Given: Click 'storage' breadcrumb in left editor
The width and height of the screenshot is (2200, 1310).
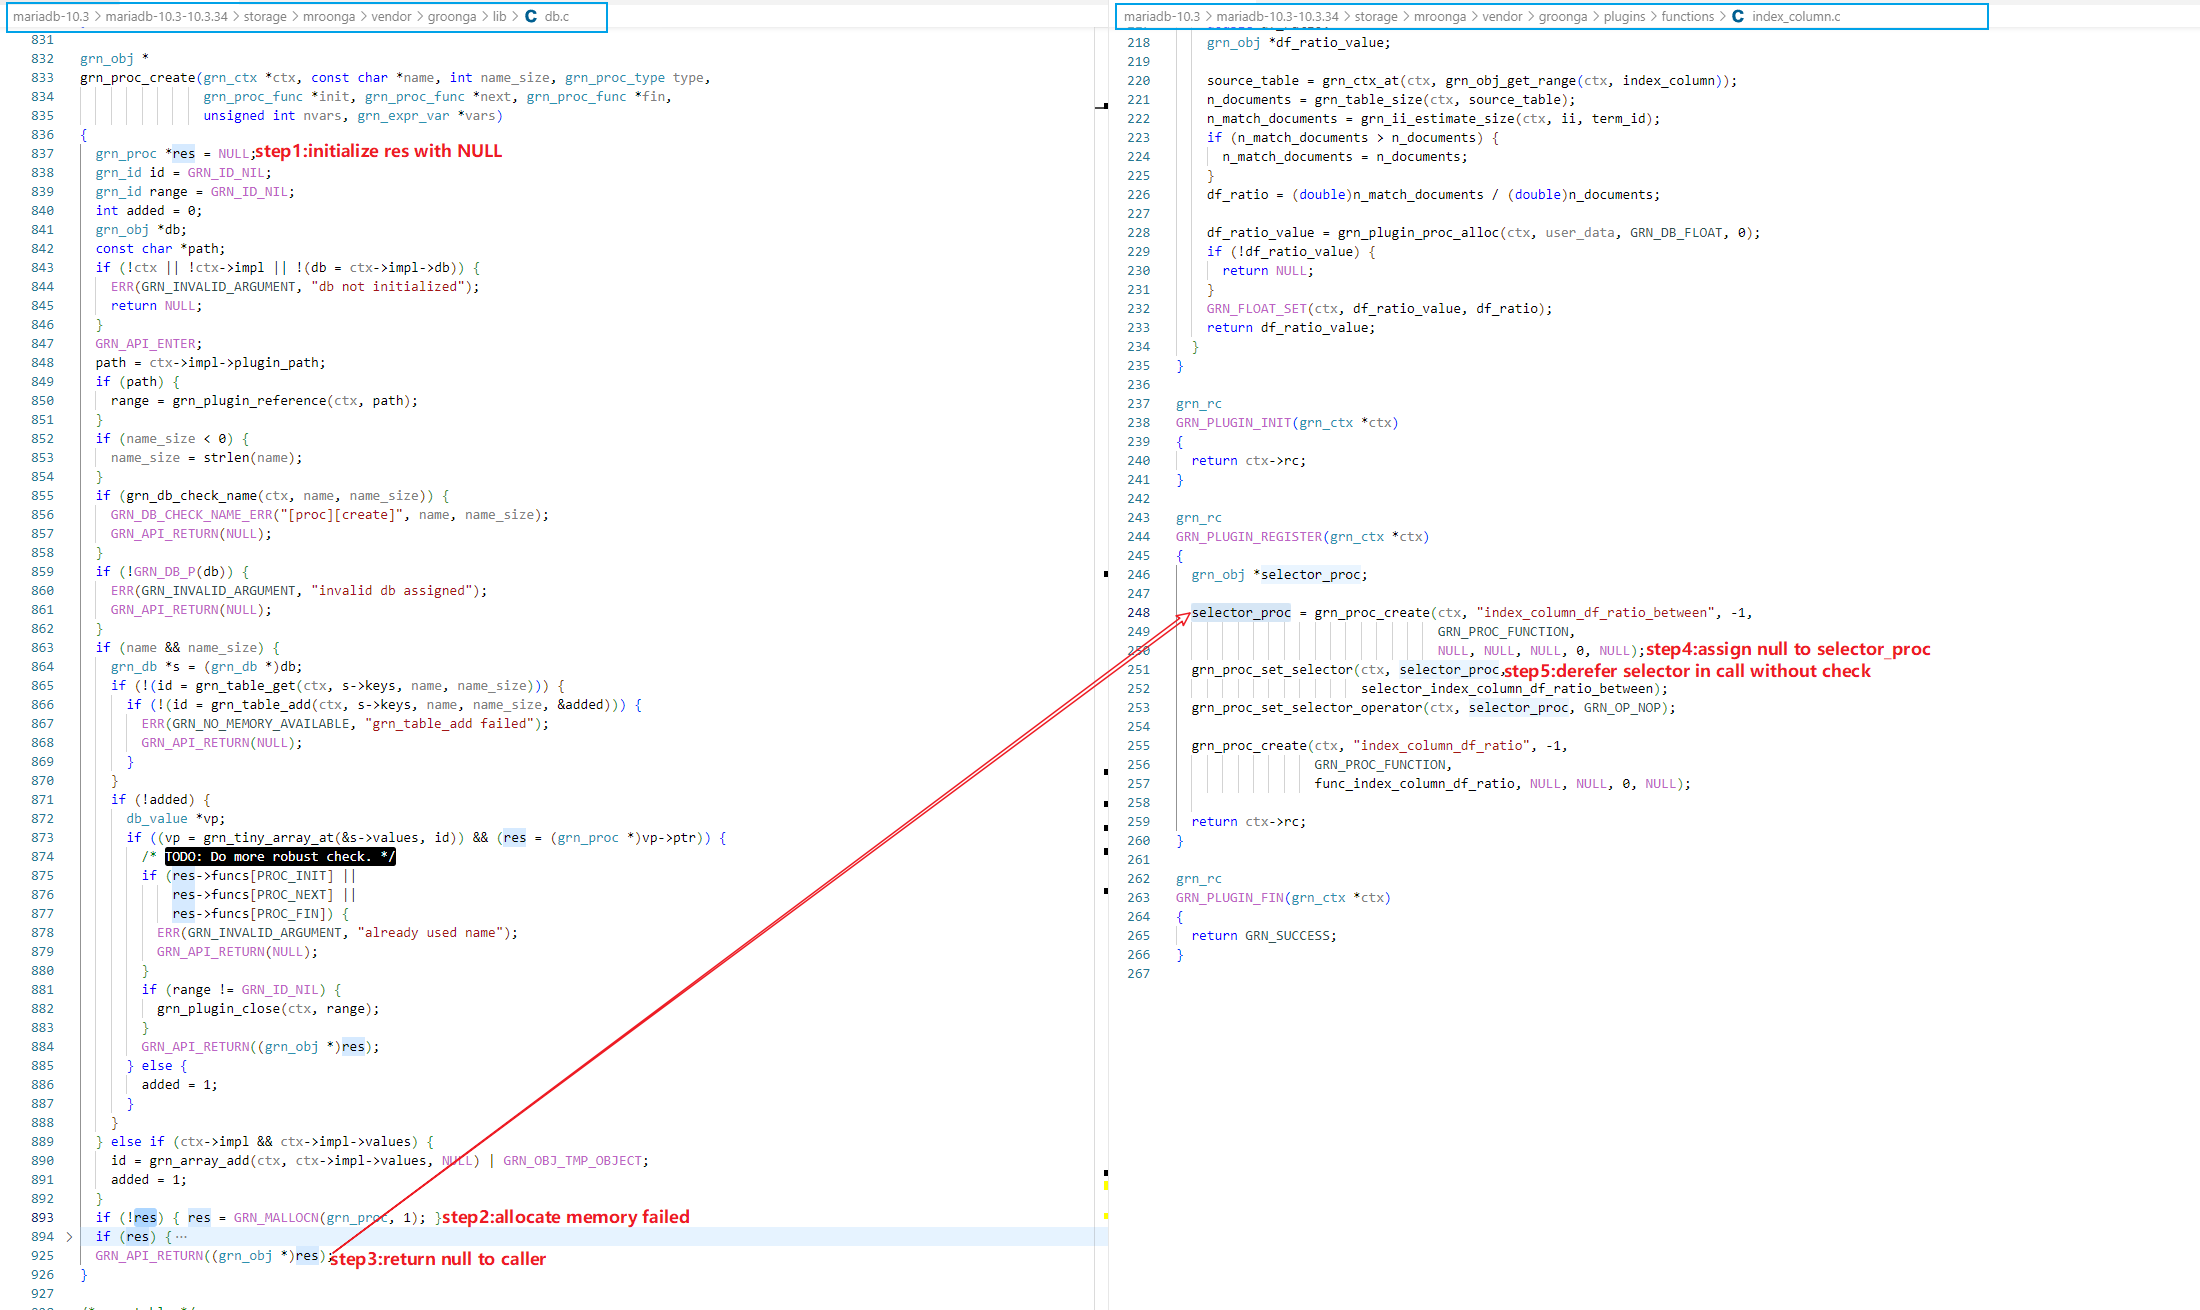Looking at the screenshot, I should (x=265, y=16).
